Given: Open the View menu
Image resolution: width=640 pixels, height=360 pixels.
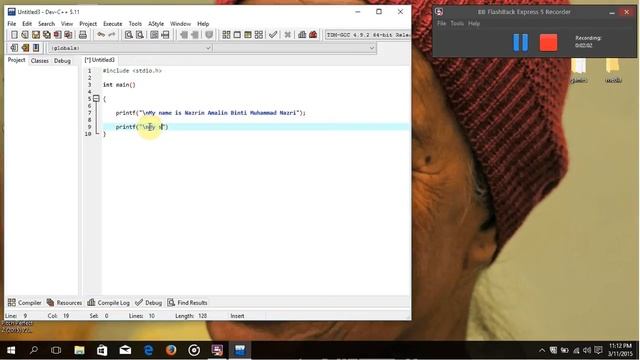Looking at the screenshot, I should point(67,24).
